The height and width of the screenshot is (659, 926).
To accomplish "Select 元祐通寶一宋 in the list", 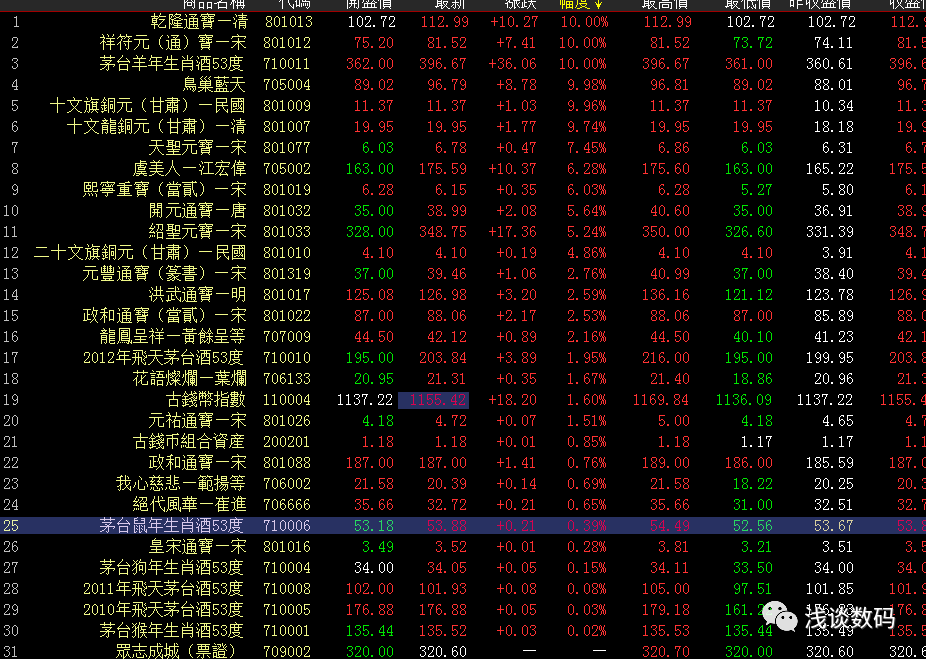I will (x=198, y=421).
